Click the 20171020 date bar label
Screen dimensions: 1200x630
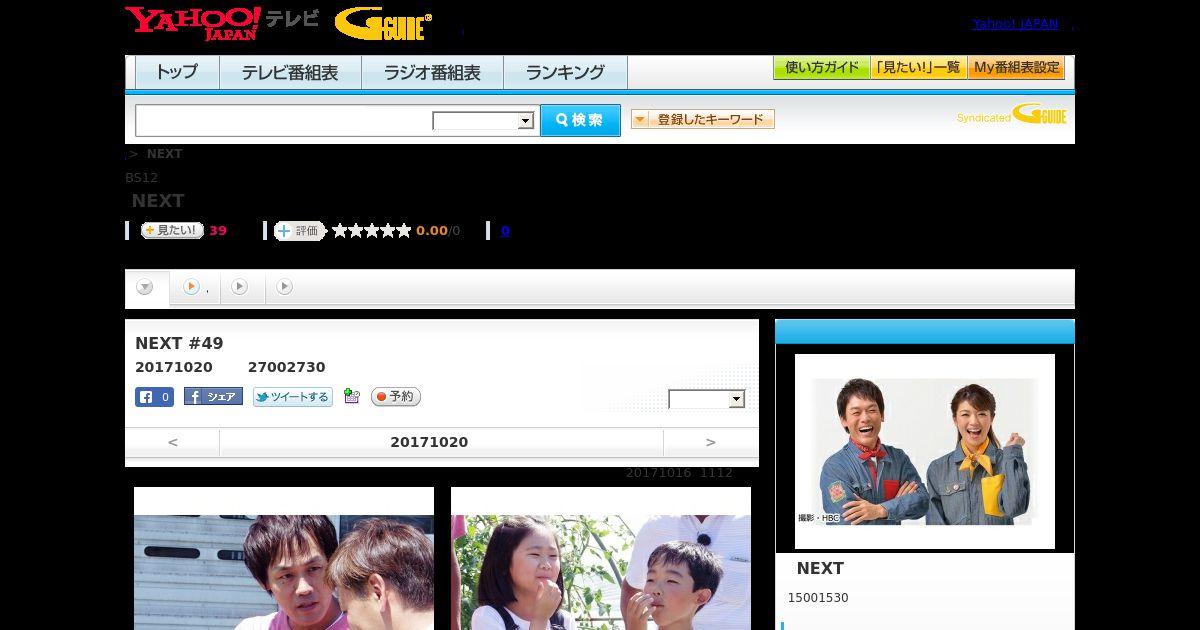point(429,442)
